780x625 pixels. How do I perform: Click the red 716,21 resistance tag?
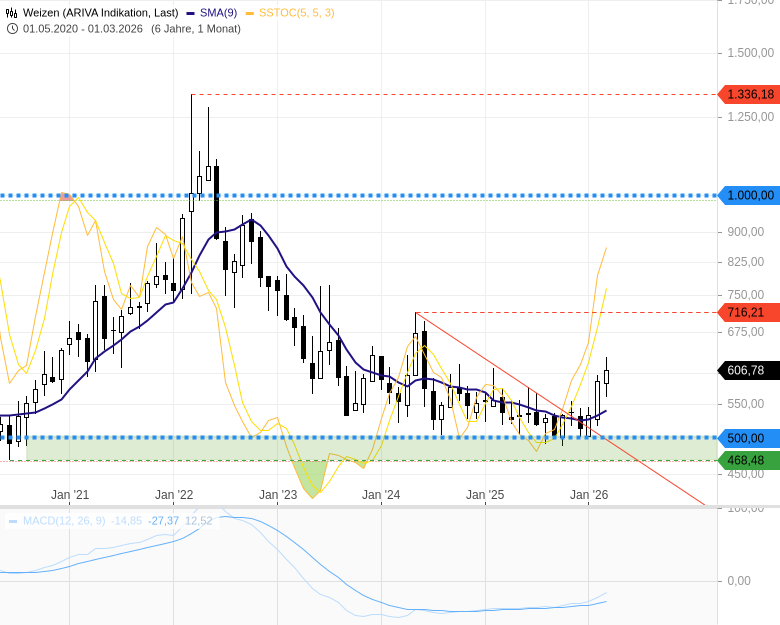point(749,312)
